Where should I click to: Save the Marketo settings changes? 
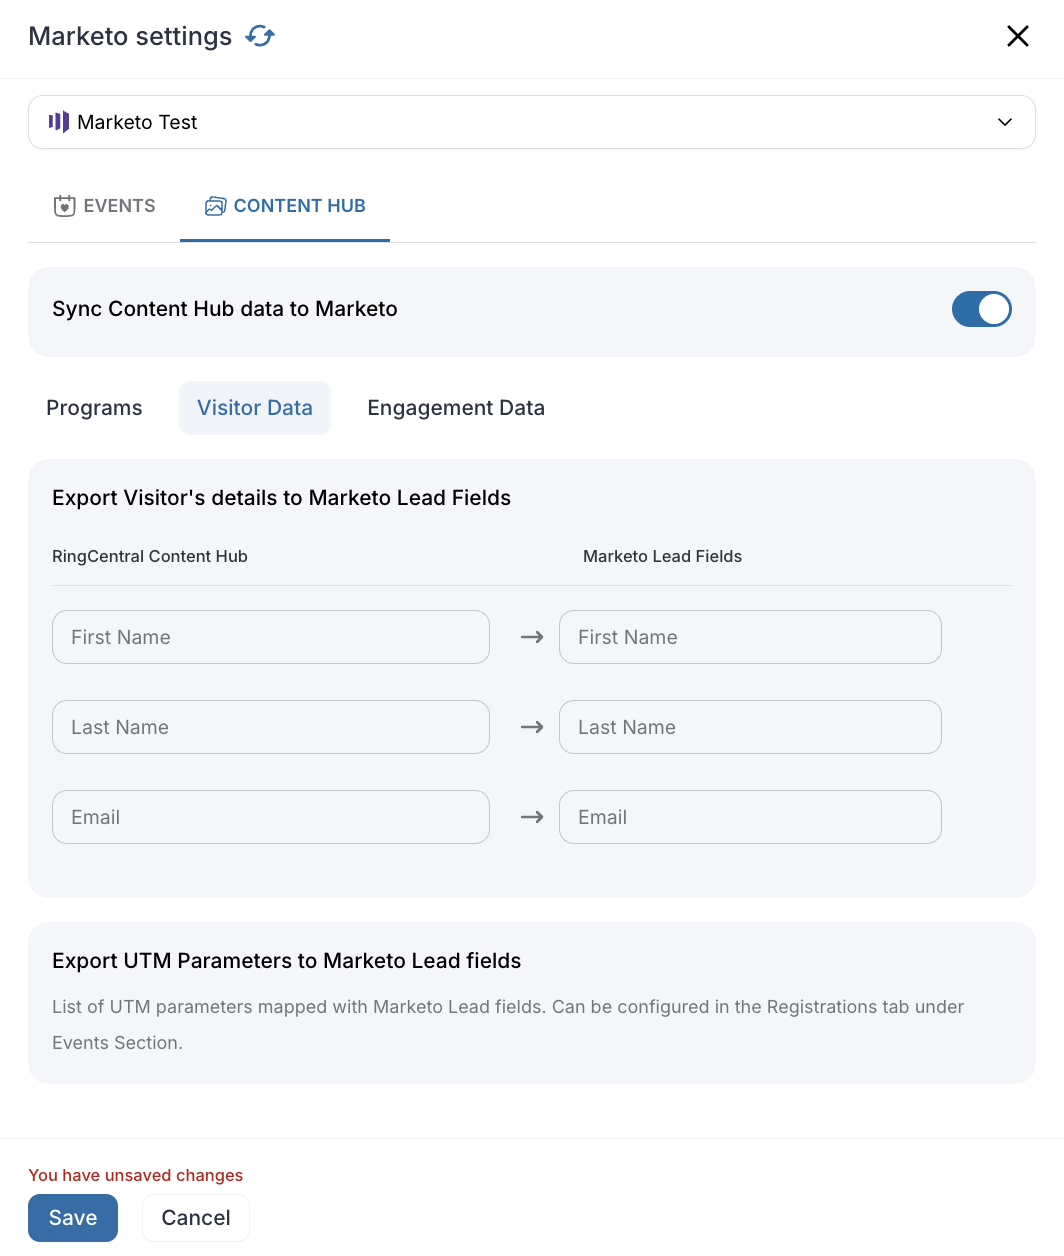(73, 1218)
